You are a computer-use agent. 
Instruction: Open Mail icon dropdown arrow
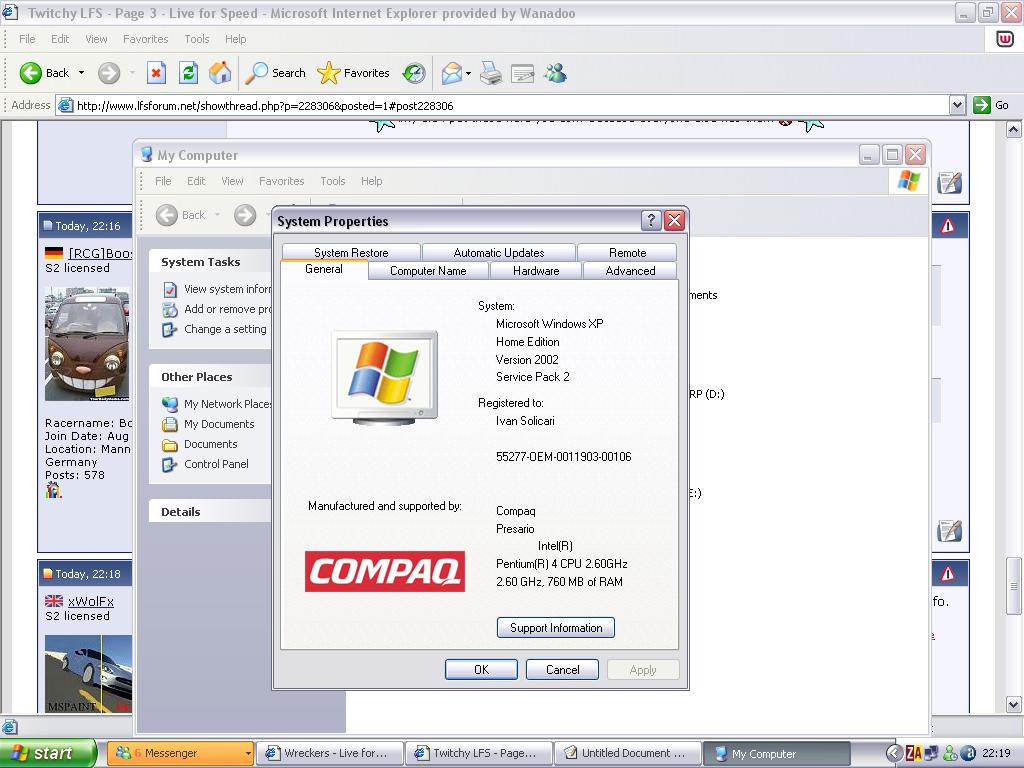click(468, 73)
